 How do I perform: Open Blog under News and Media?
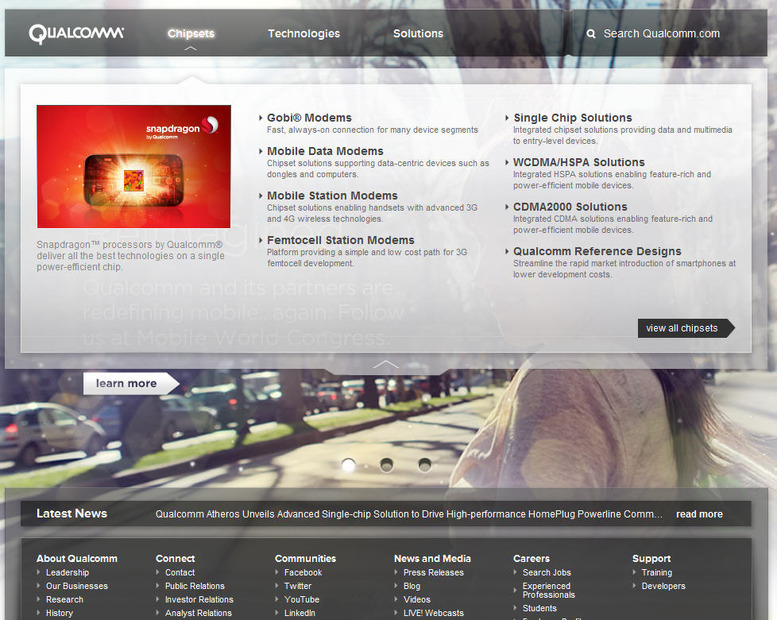pos(412,586)
